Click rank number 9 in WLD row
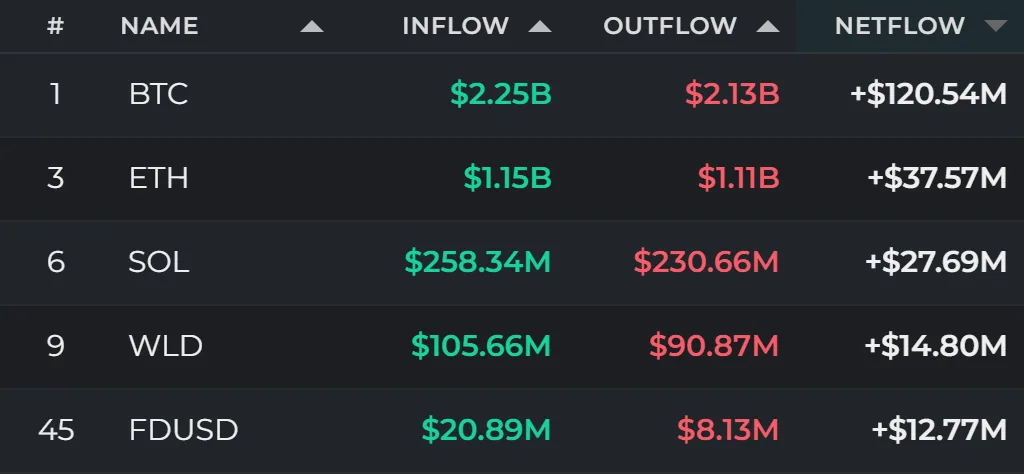The image size is (1024, 474). (56, 345)
